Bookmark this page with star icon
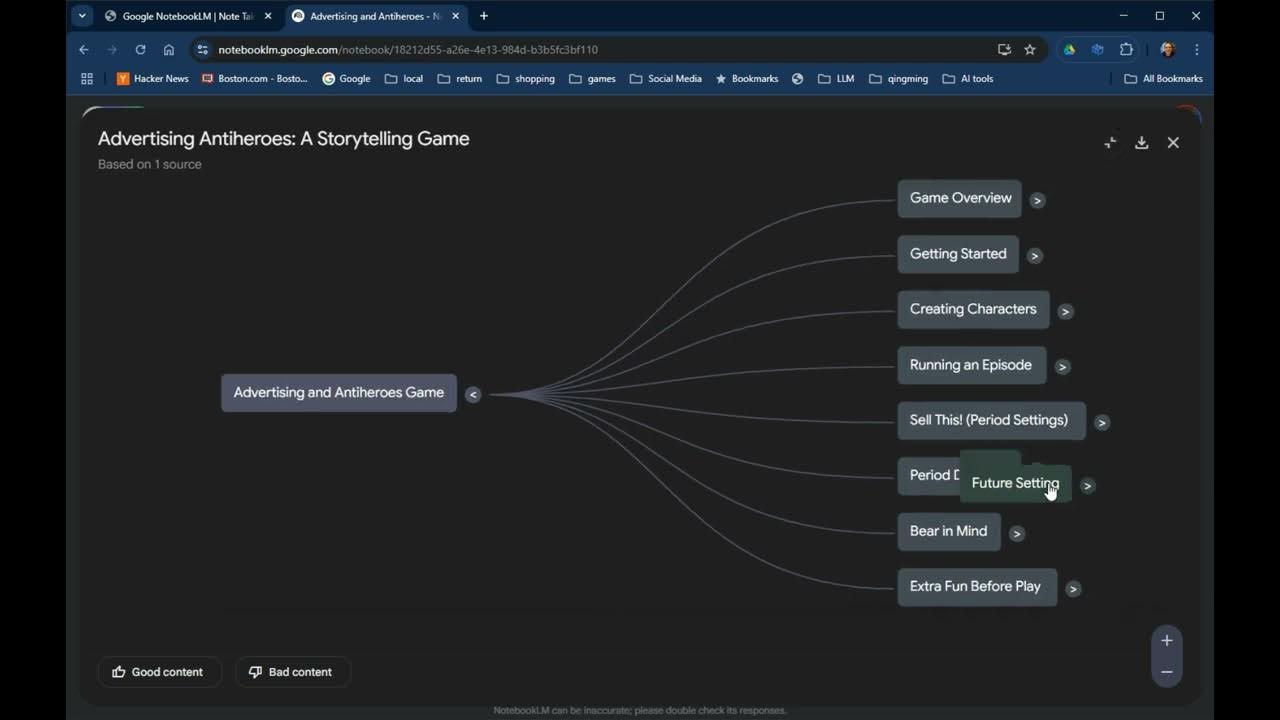 [x=1030, y=49]
